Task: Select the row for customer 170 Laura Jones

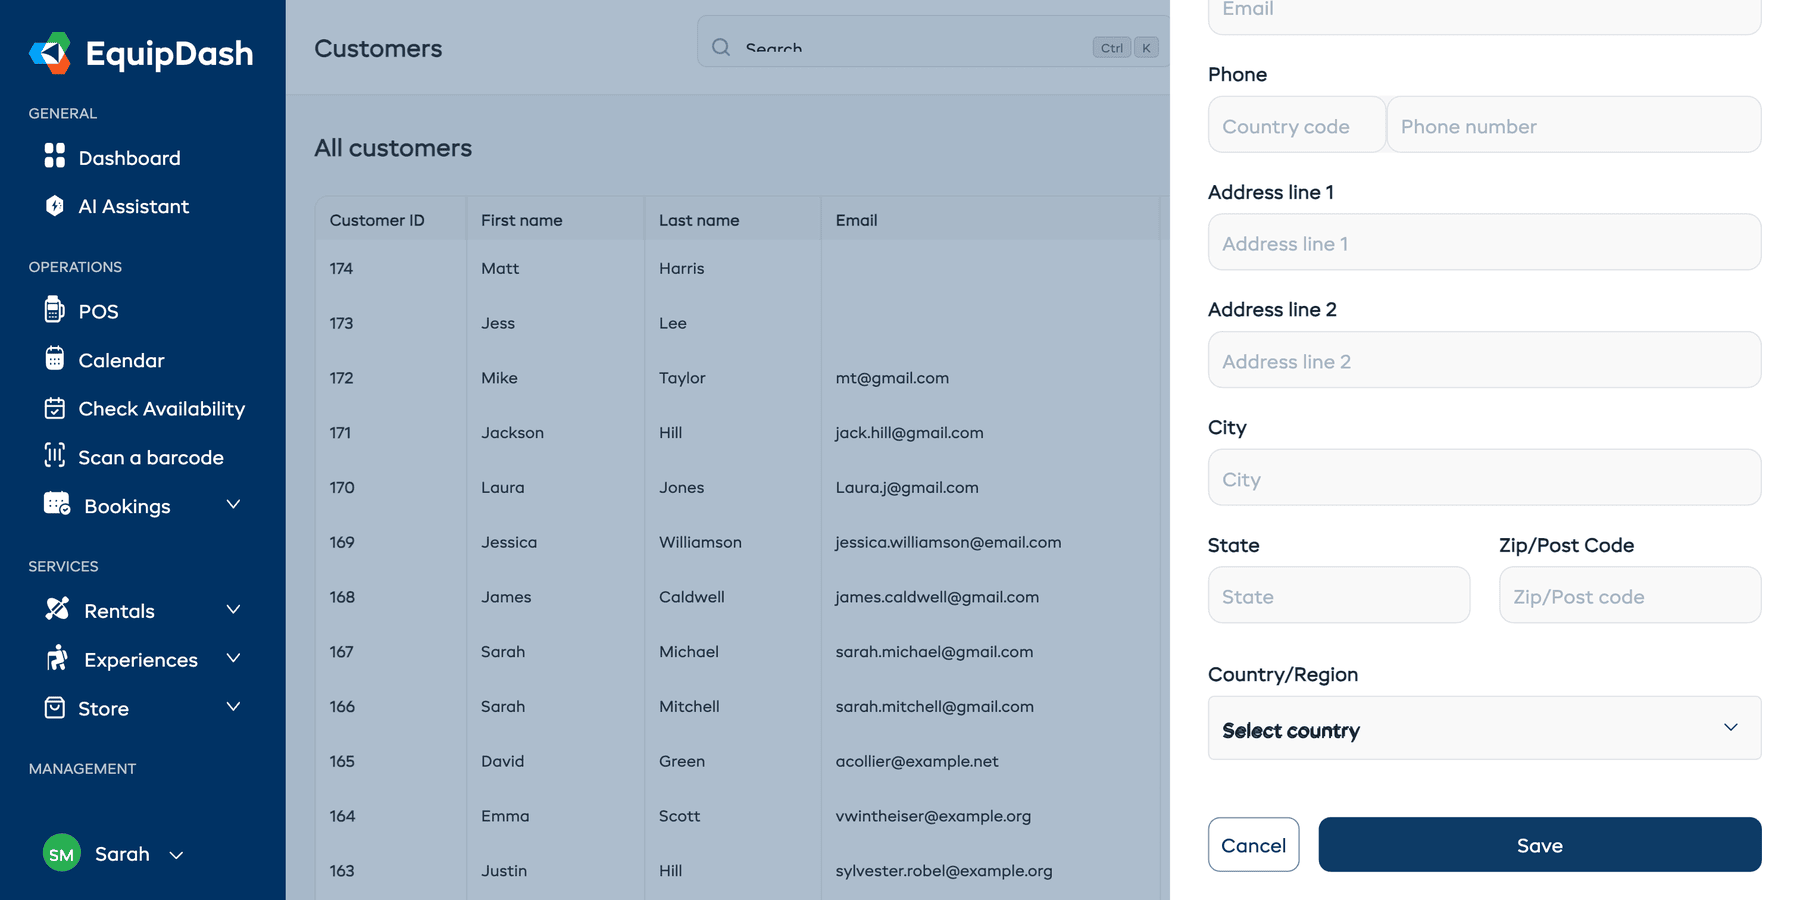Action: tap(700, 487)
